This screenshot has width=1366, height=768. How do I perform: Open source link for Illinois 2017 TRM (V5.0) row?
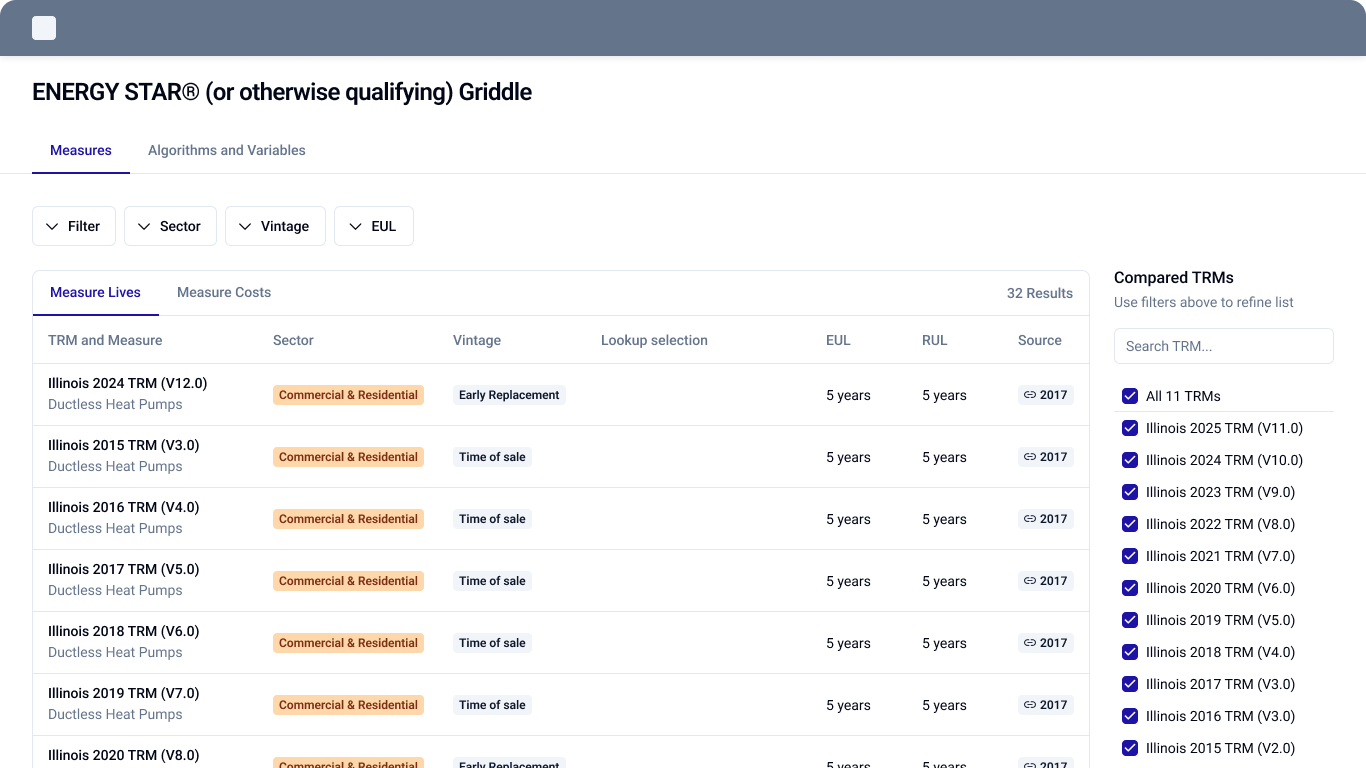[1046, 581]
